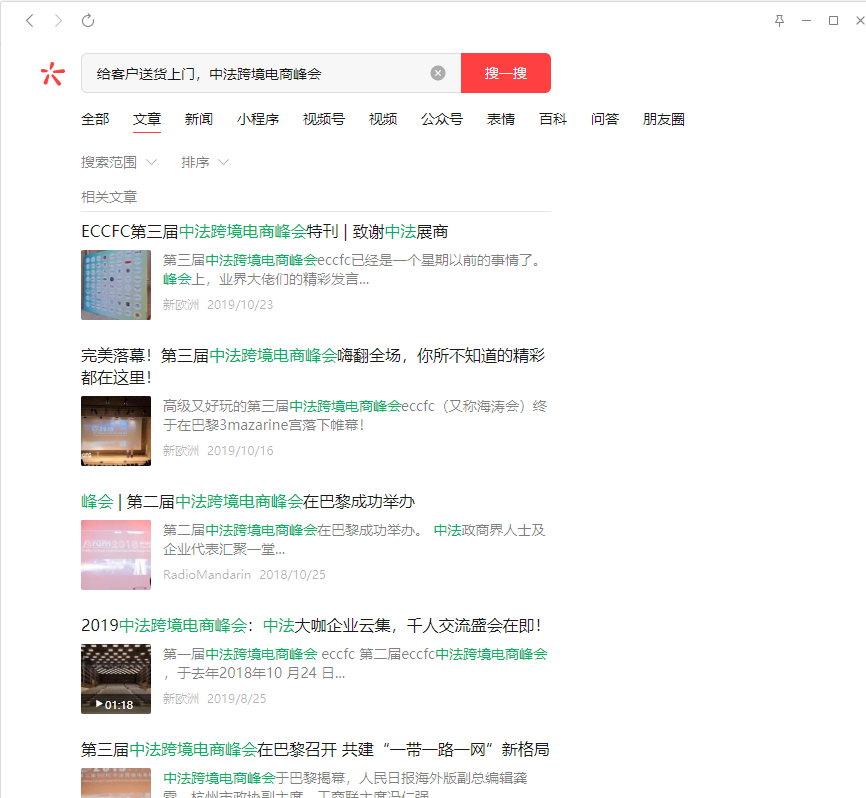Screen dimensions: 866x798
Task: Switch to the 表情 tab
Action: 501,119
